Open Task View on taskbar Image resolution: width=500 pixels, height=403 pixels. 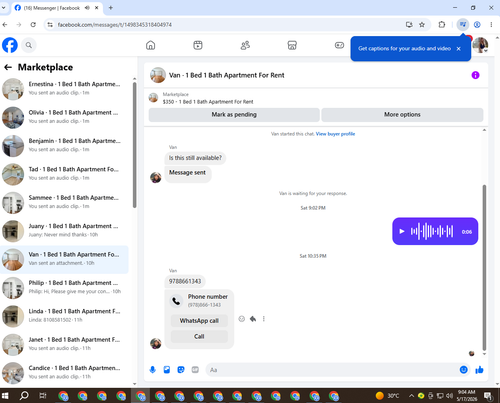point(43,396)
